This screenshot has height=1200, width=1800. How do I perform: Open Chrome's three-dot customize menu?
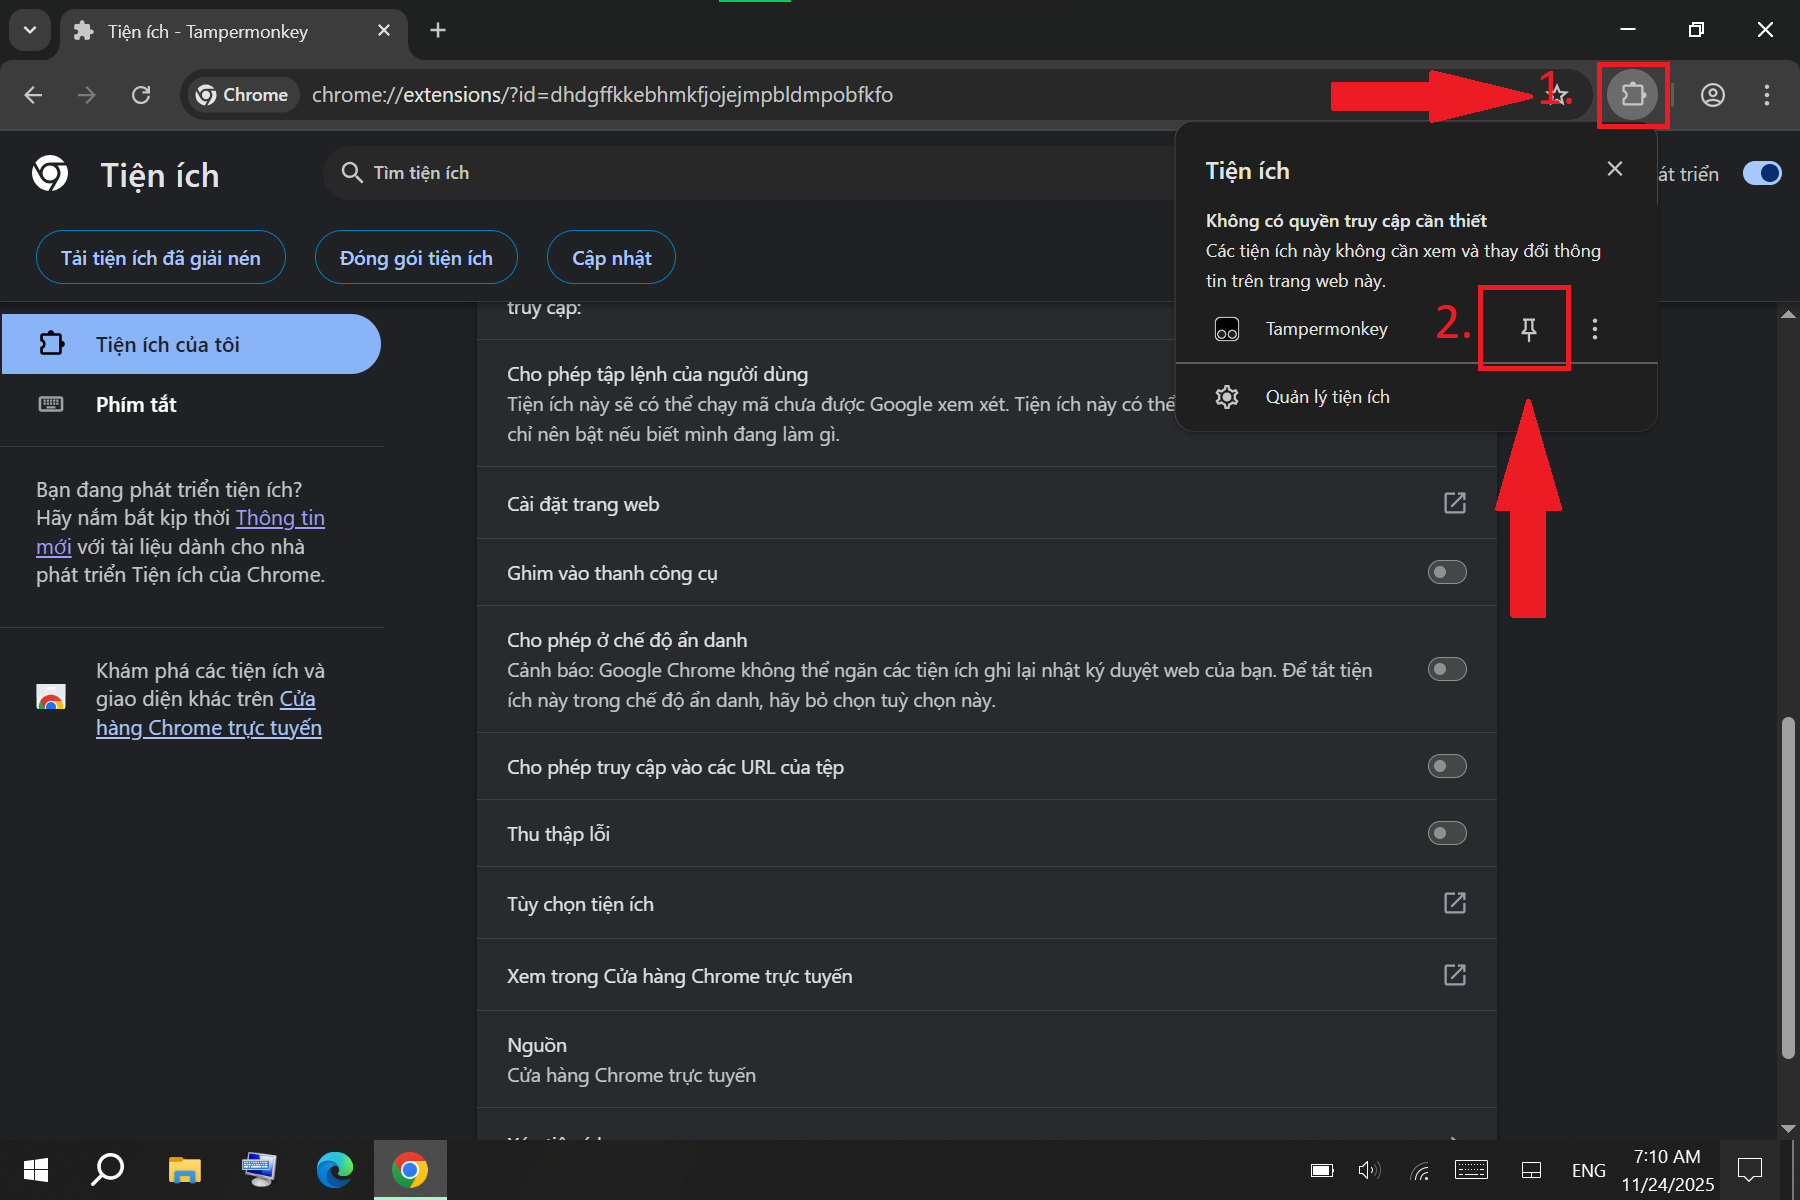pos(1766,95)
